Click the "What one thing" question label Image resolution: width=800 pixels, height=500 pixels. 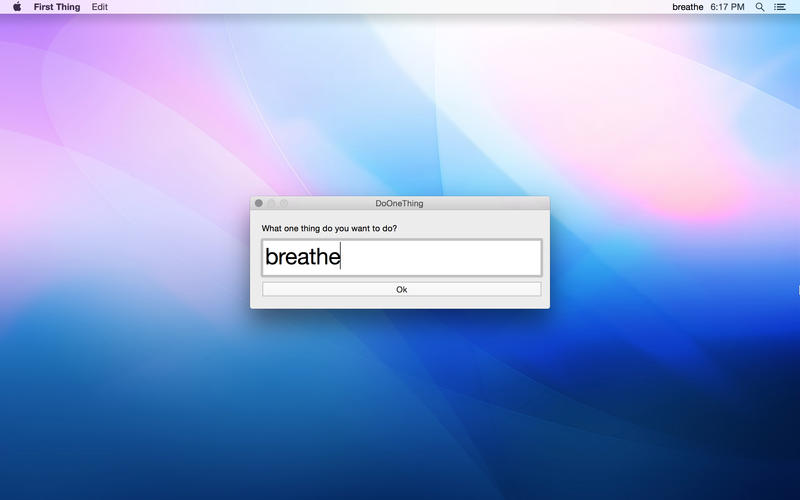329,229
